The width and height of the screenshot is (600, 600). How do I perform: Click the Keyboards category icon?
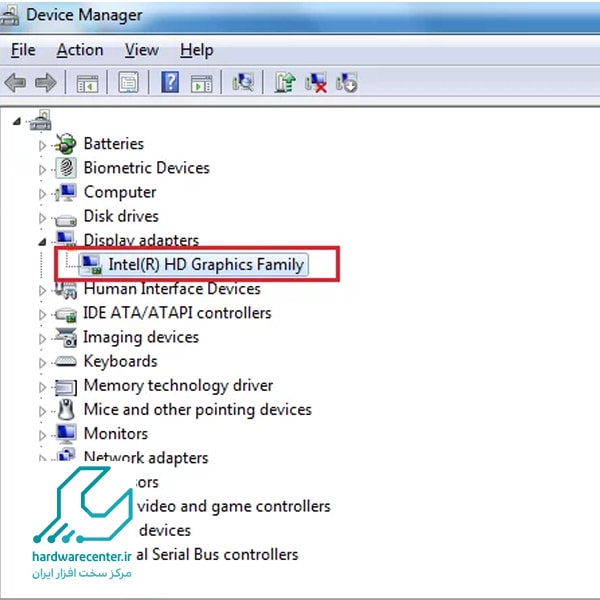coord(66,361)
